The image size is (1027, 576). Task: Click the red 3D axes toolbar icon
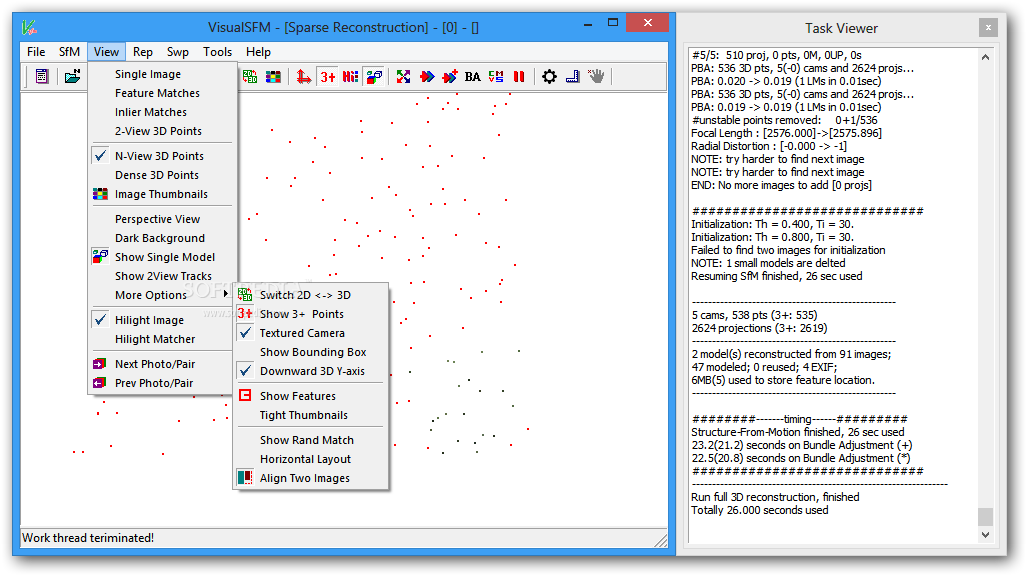coord(303,77)
